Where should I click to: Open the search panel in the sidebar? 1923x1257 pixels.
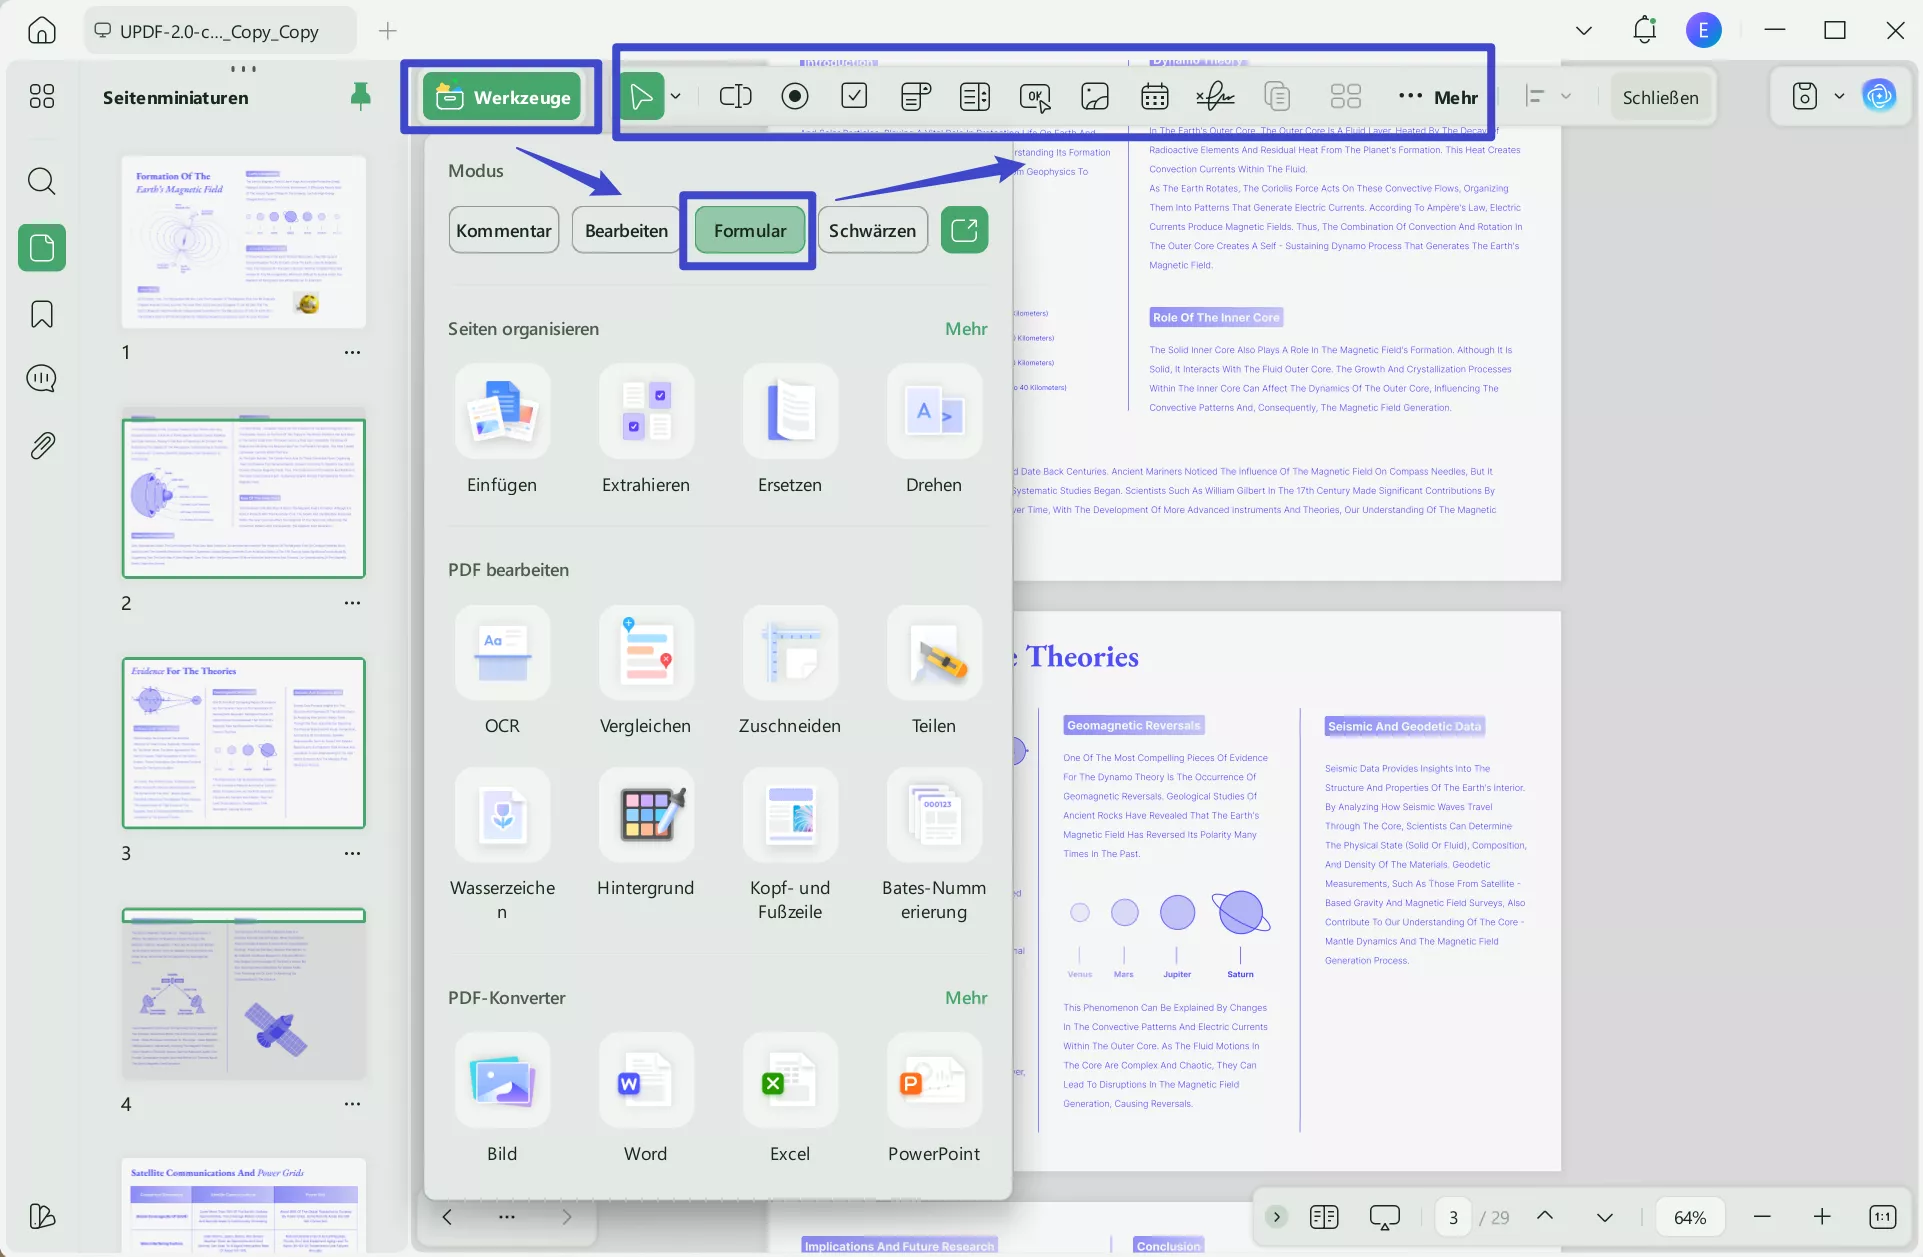tap(41, 181)
